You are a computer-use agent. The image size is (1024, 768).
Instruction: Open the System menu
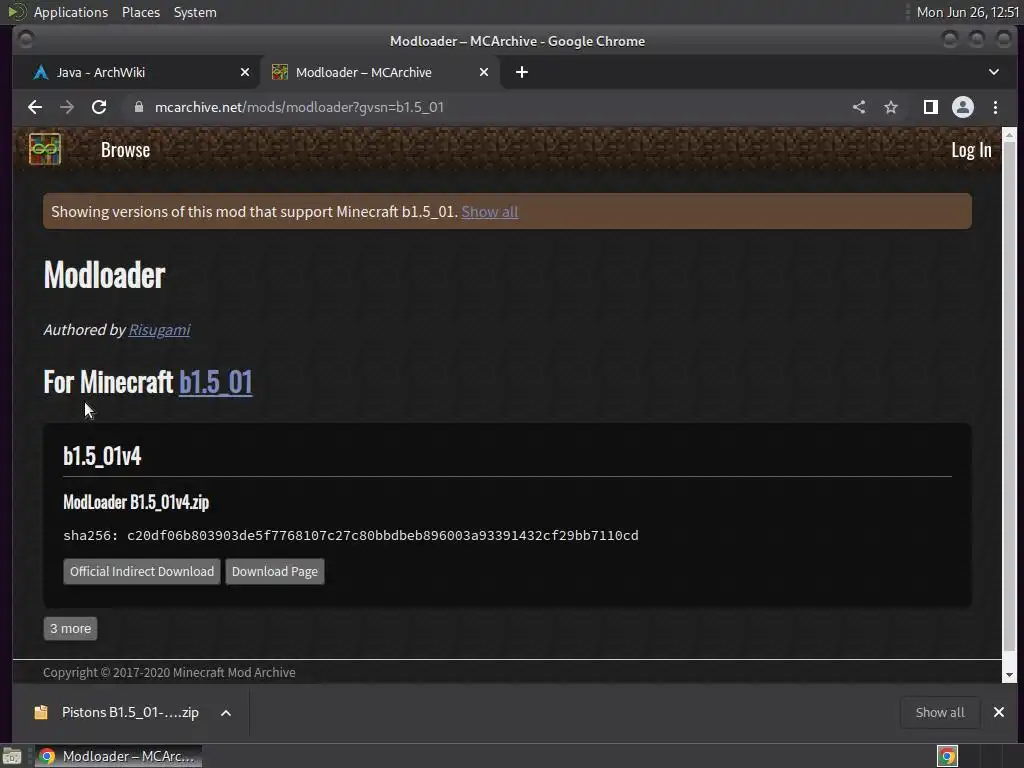tap(195, 12)
